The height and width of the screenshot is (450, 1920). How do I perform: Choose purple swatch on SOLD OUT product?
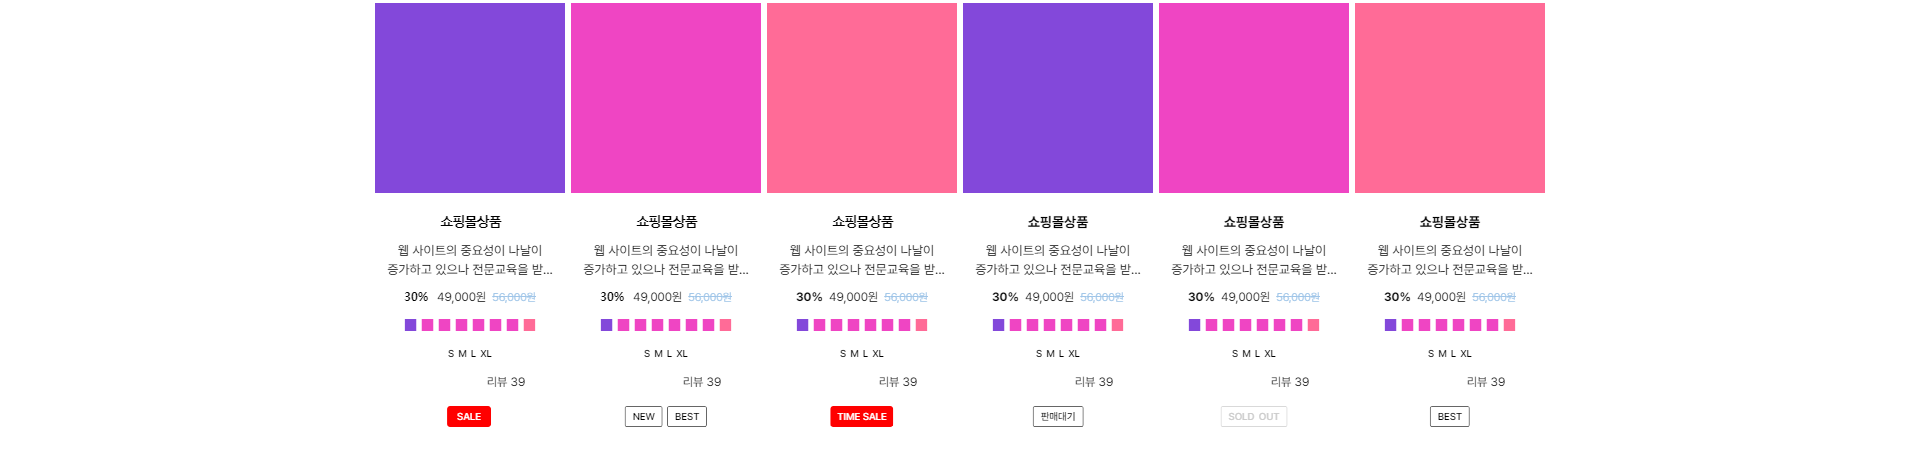(1194, 325)
